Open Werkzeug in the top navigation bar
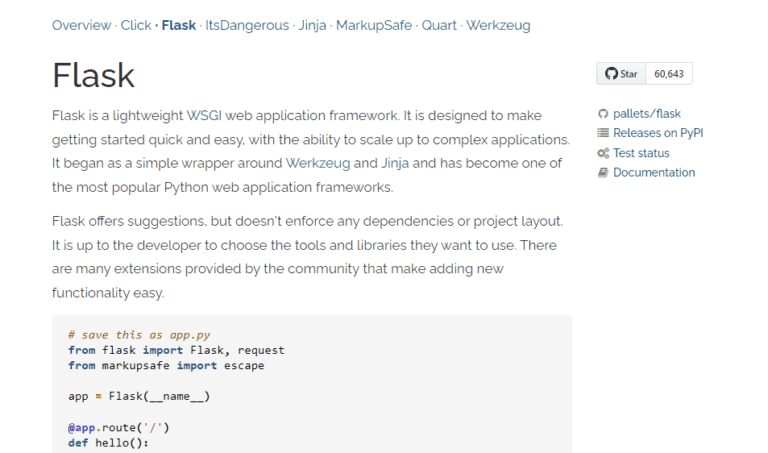The width and height of the screenshot is (768, 453). click(x=498, y=25)
